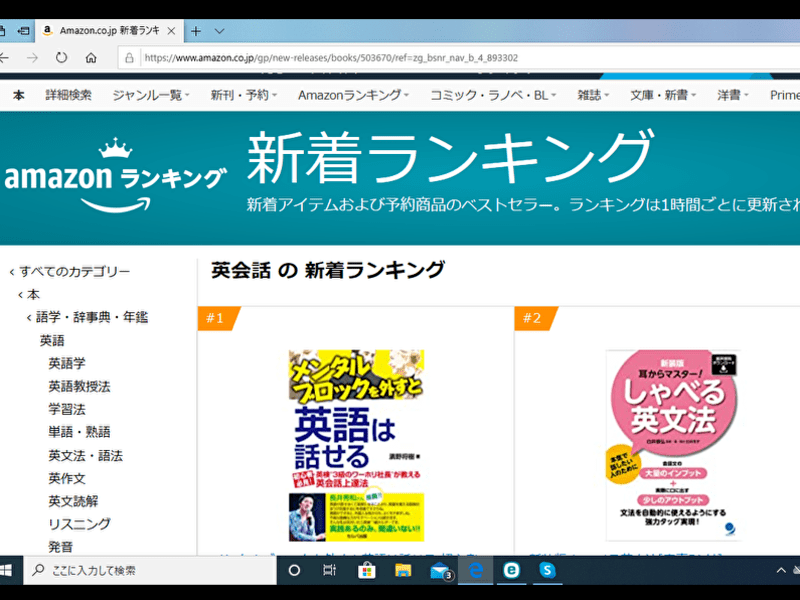The image size is (800, 600).
Task: Open File Explorer from the taskbar
Action: [403, 570]
